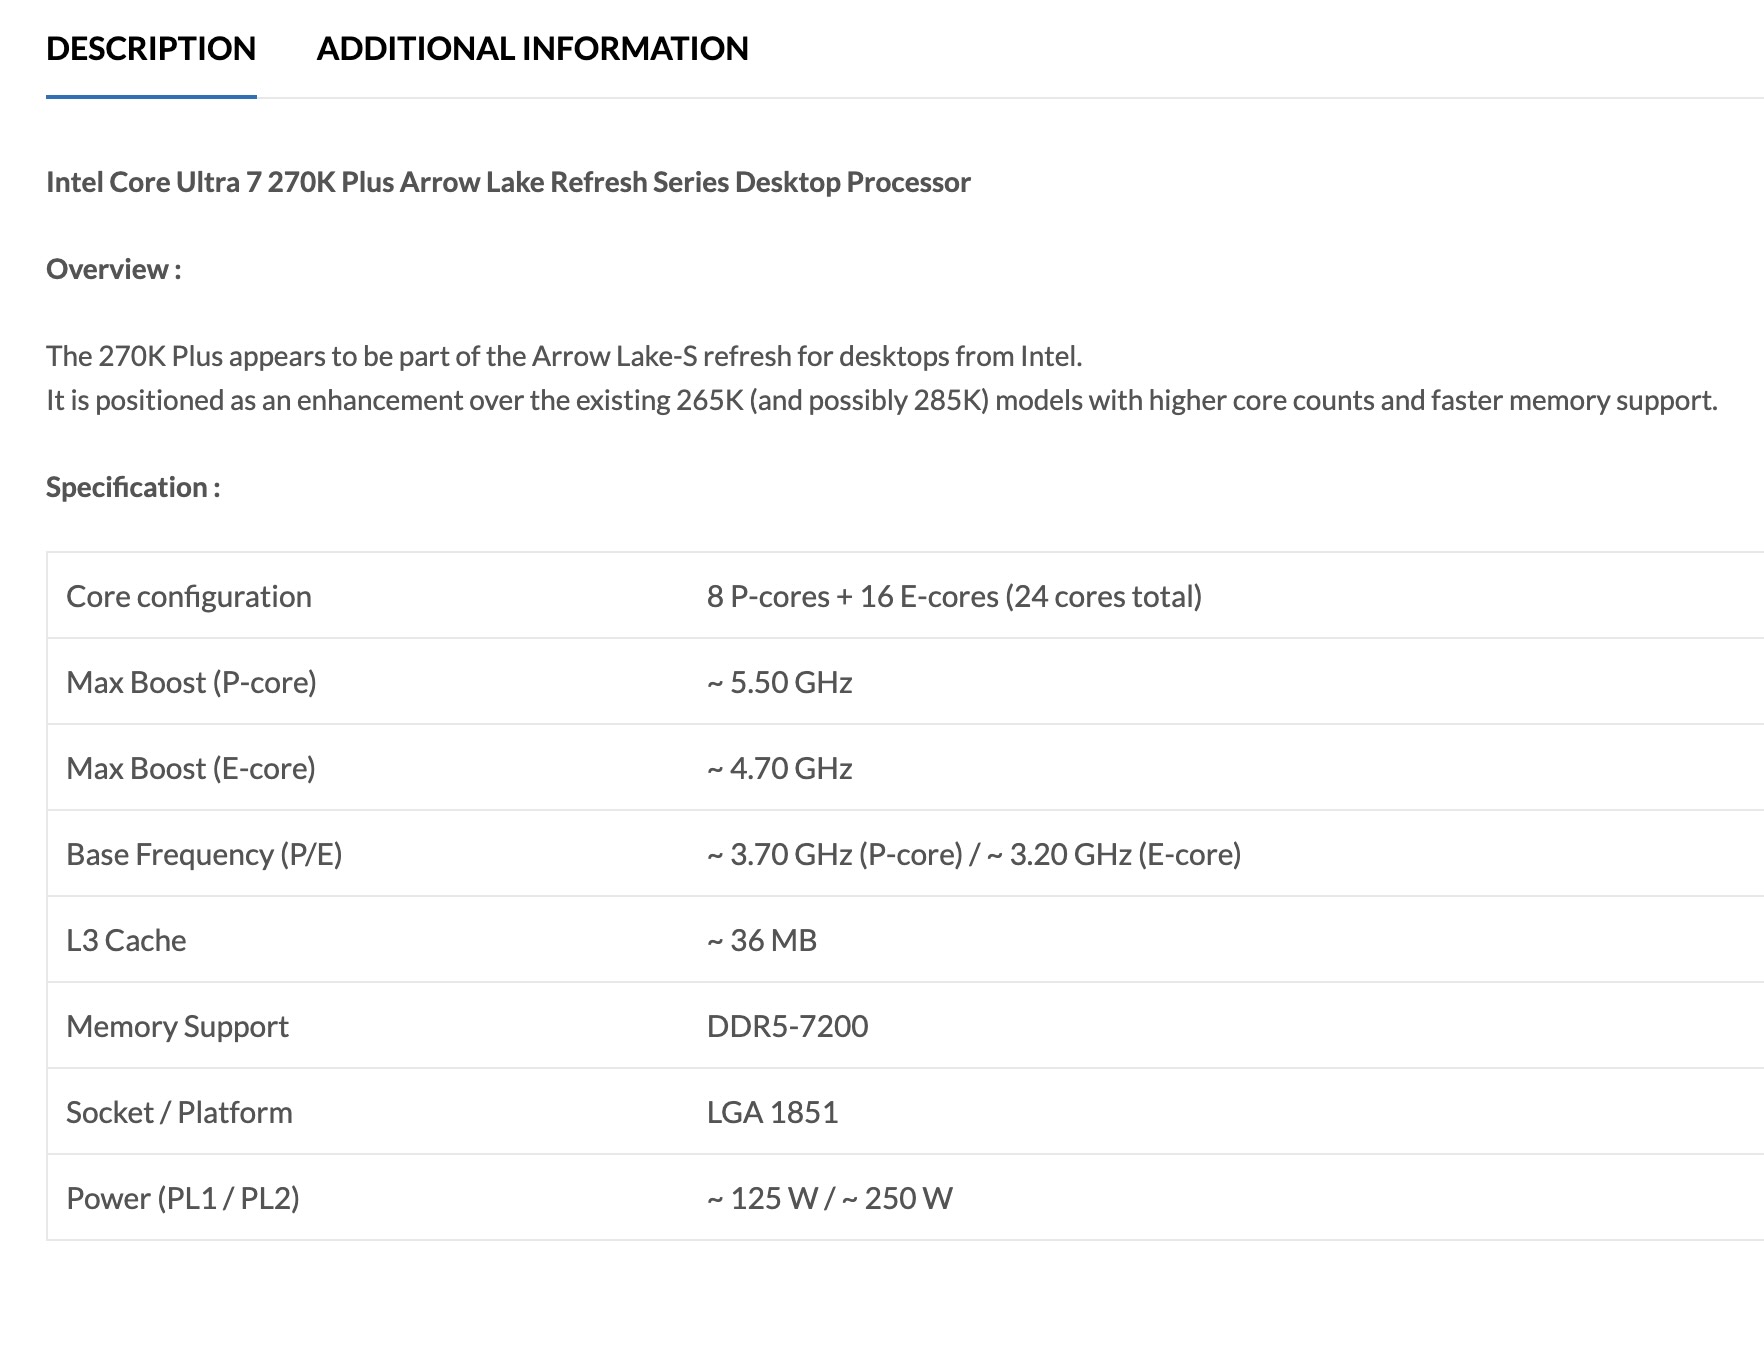The image size is (1764, 1346).
Task: Click the Base Frequency (P/E) label
Action: [x=204, y=854]
